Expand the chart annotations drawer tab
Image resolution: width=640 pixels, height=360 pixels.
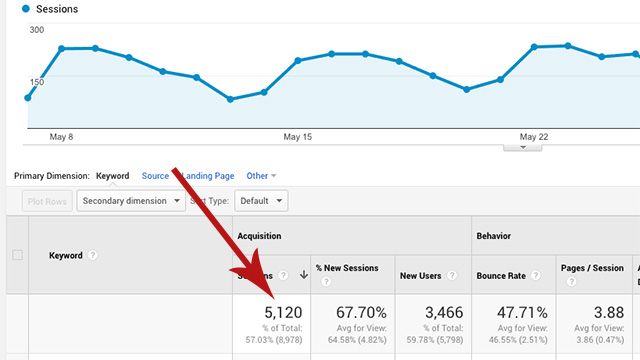pos(522,147)
